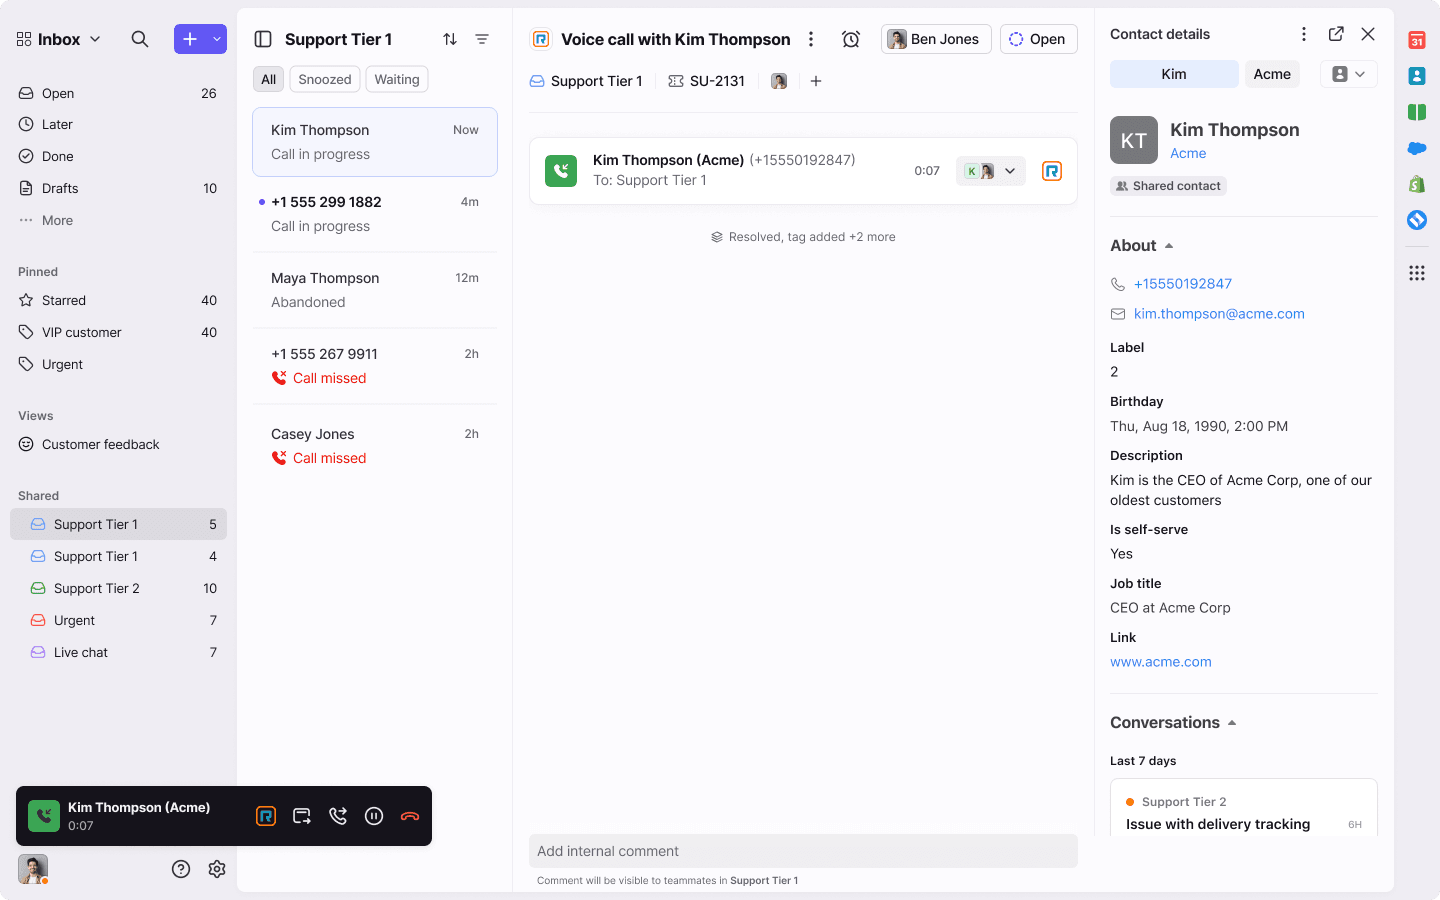Open Kim's email address link
Image resolution: width=1440 pixels, height=900 pixels.
(1218, 313)
